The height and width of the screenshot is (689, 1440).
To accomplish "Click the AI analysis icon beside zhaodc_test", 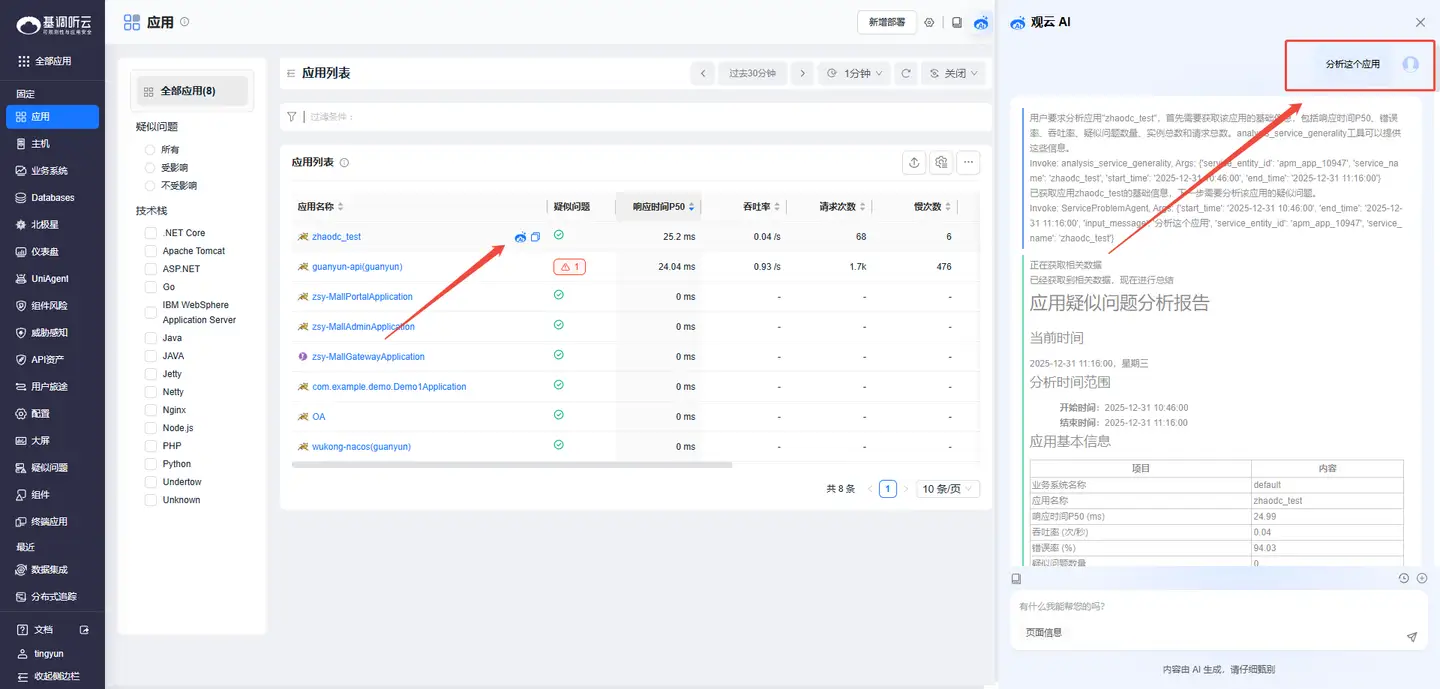I will pyautogui.click(x=520, y=237).
